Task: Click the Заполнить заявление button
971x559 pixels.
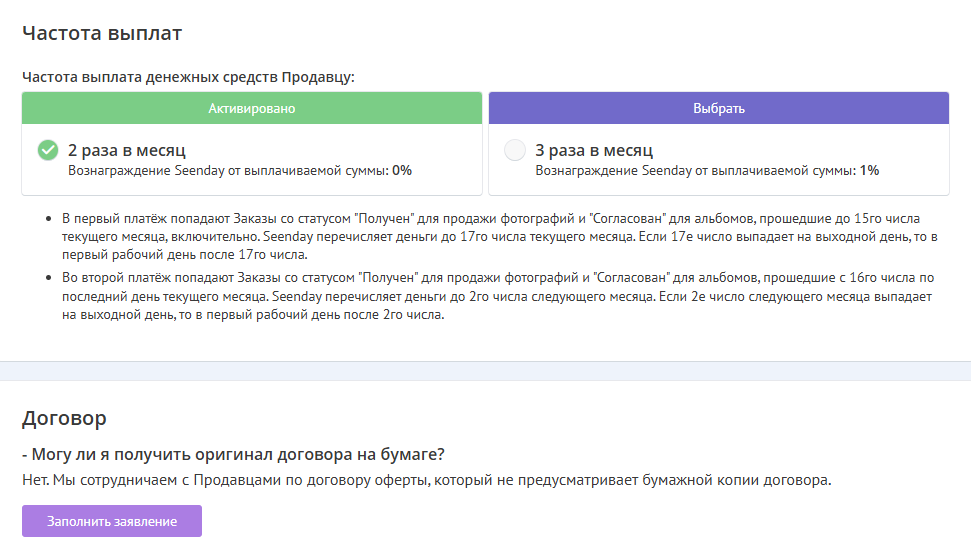Action: 112,521
